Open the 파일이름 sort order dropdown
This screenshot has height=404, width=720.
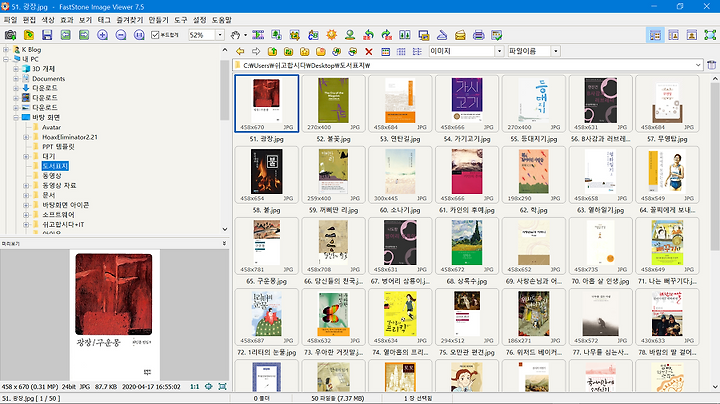556,51
